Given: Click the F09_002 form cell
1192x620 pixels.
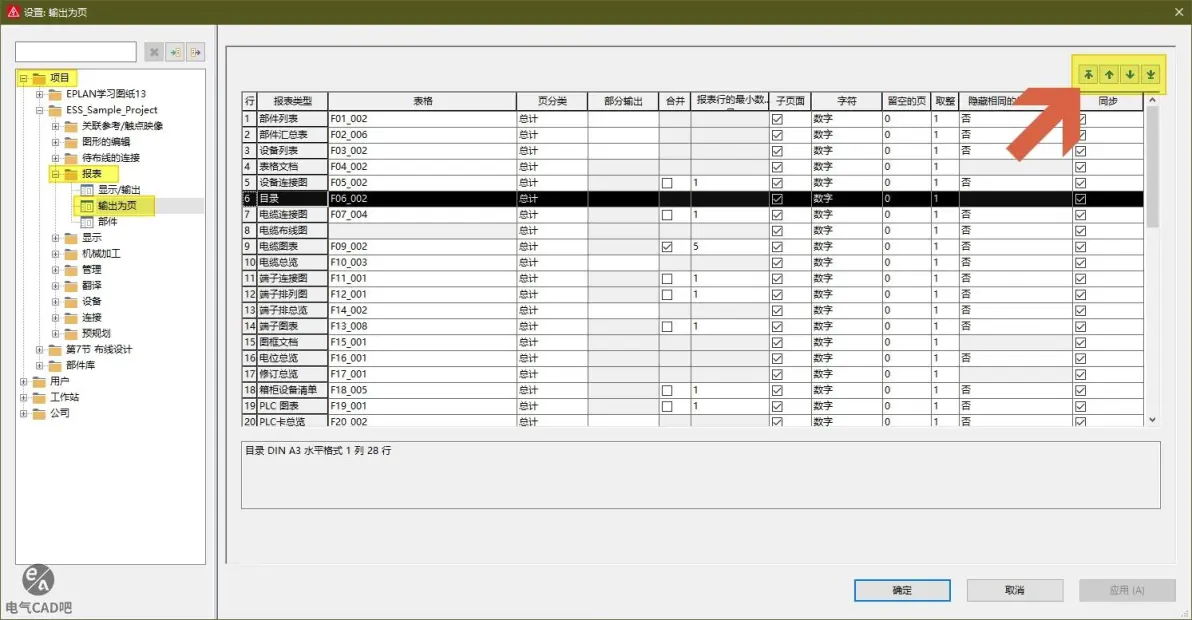Looking at the screenshot, I should point(422,247).
